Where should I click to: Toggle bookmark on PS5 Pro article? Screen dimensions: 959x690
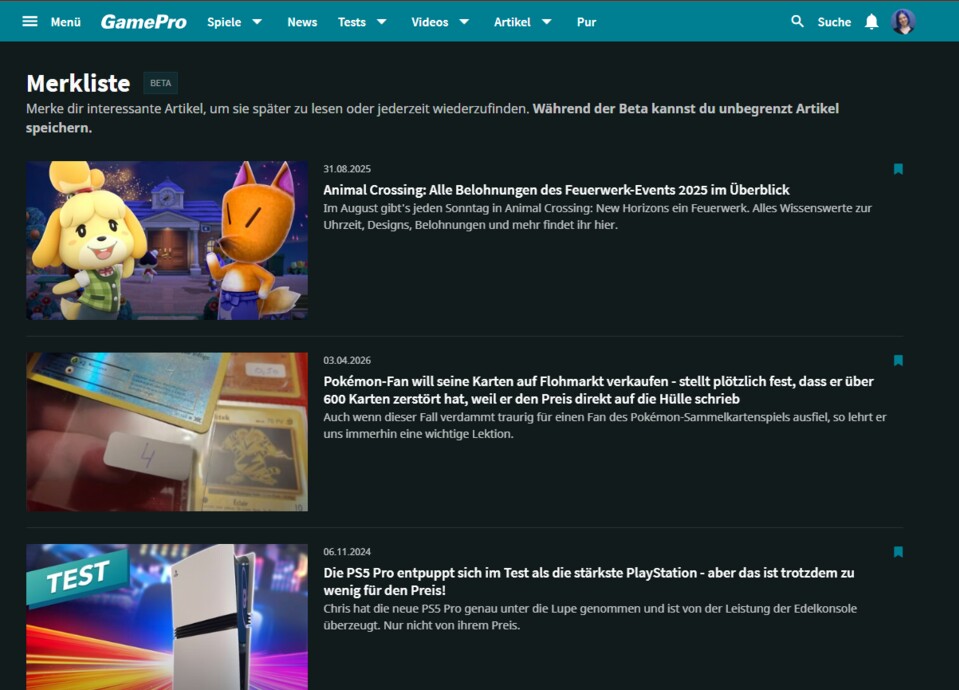tap(898, 552)
